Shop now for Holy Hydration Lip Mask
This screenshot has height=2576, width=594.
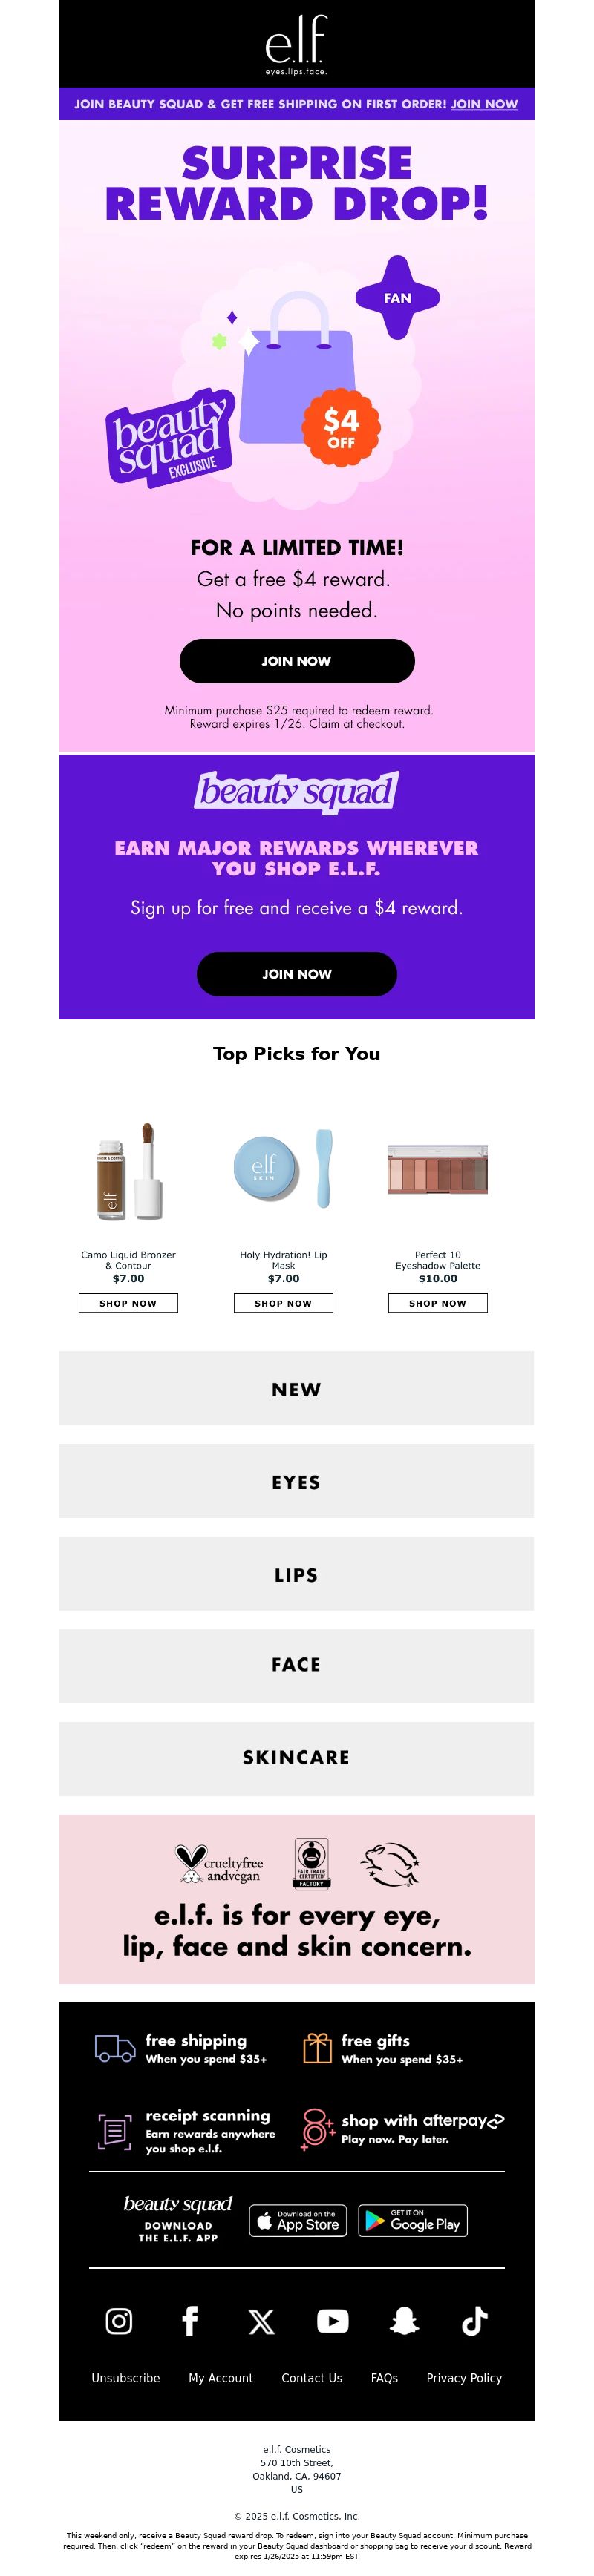(x=283, y=1303)
